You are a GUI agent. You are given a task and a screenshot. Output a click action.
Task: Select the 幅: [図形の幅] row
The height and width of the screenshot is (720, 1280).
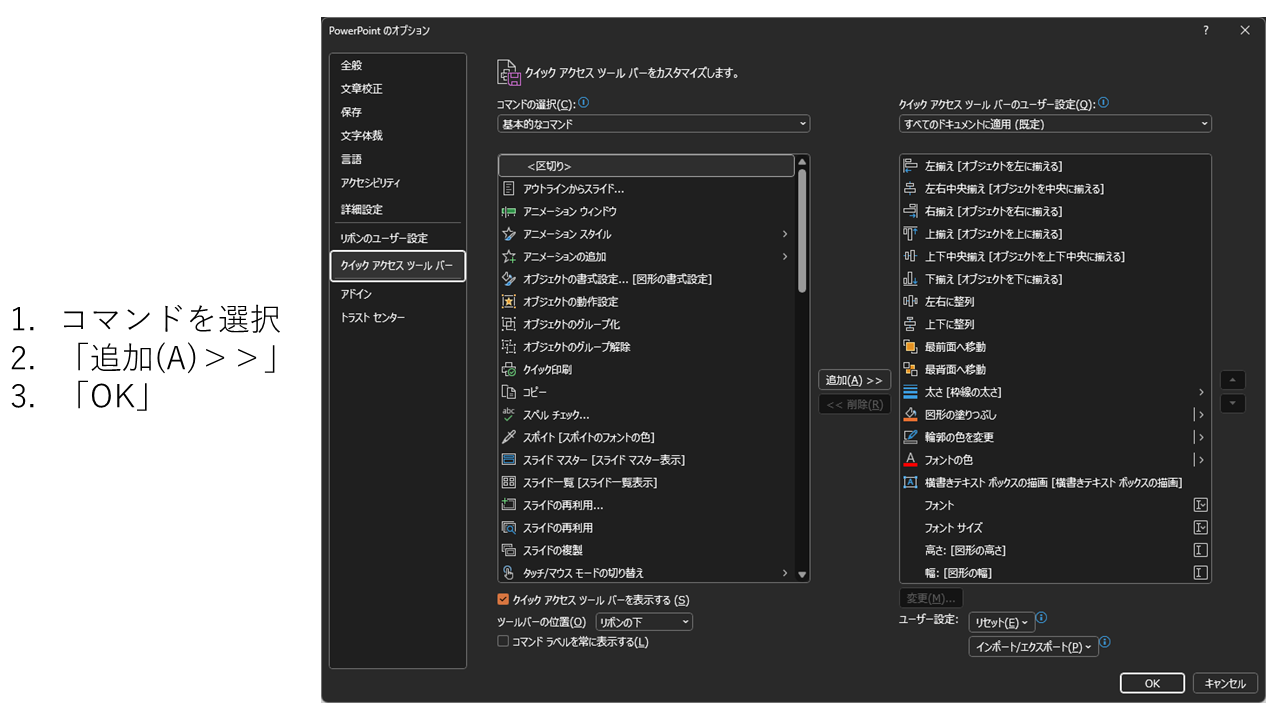(1055, 573)
